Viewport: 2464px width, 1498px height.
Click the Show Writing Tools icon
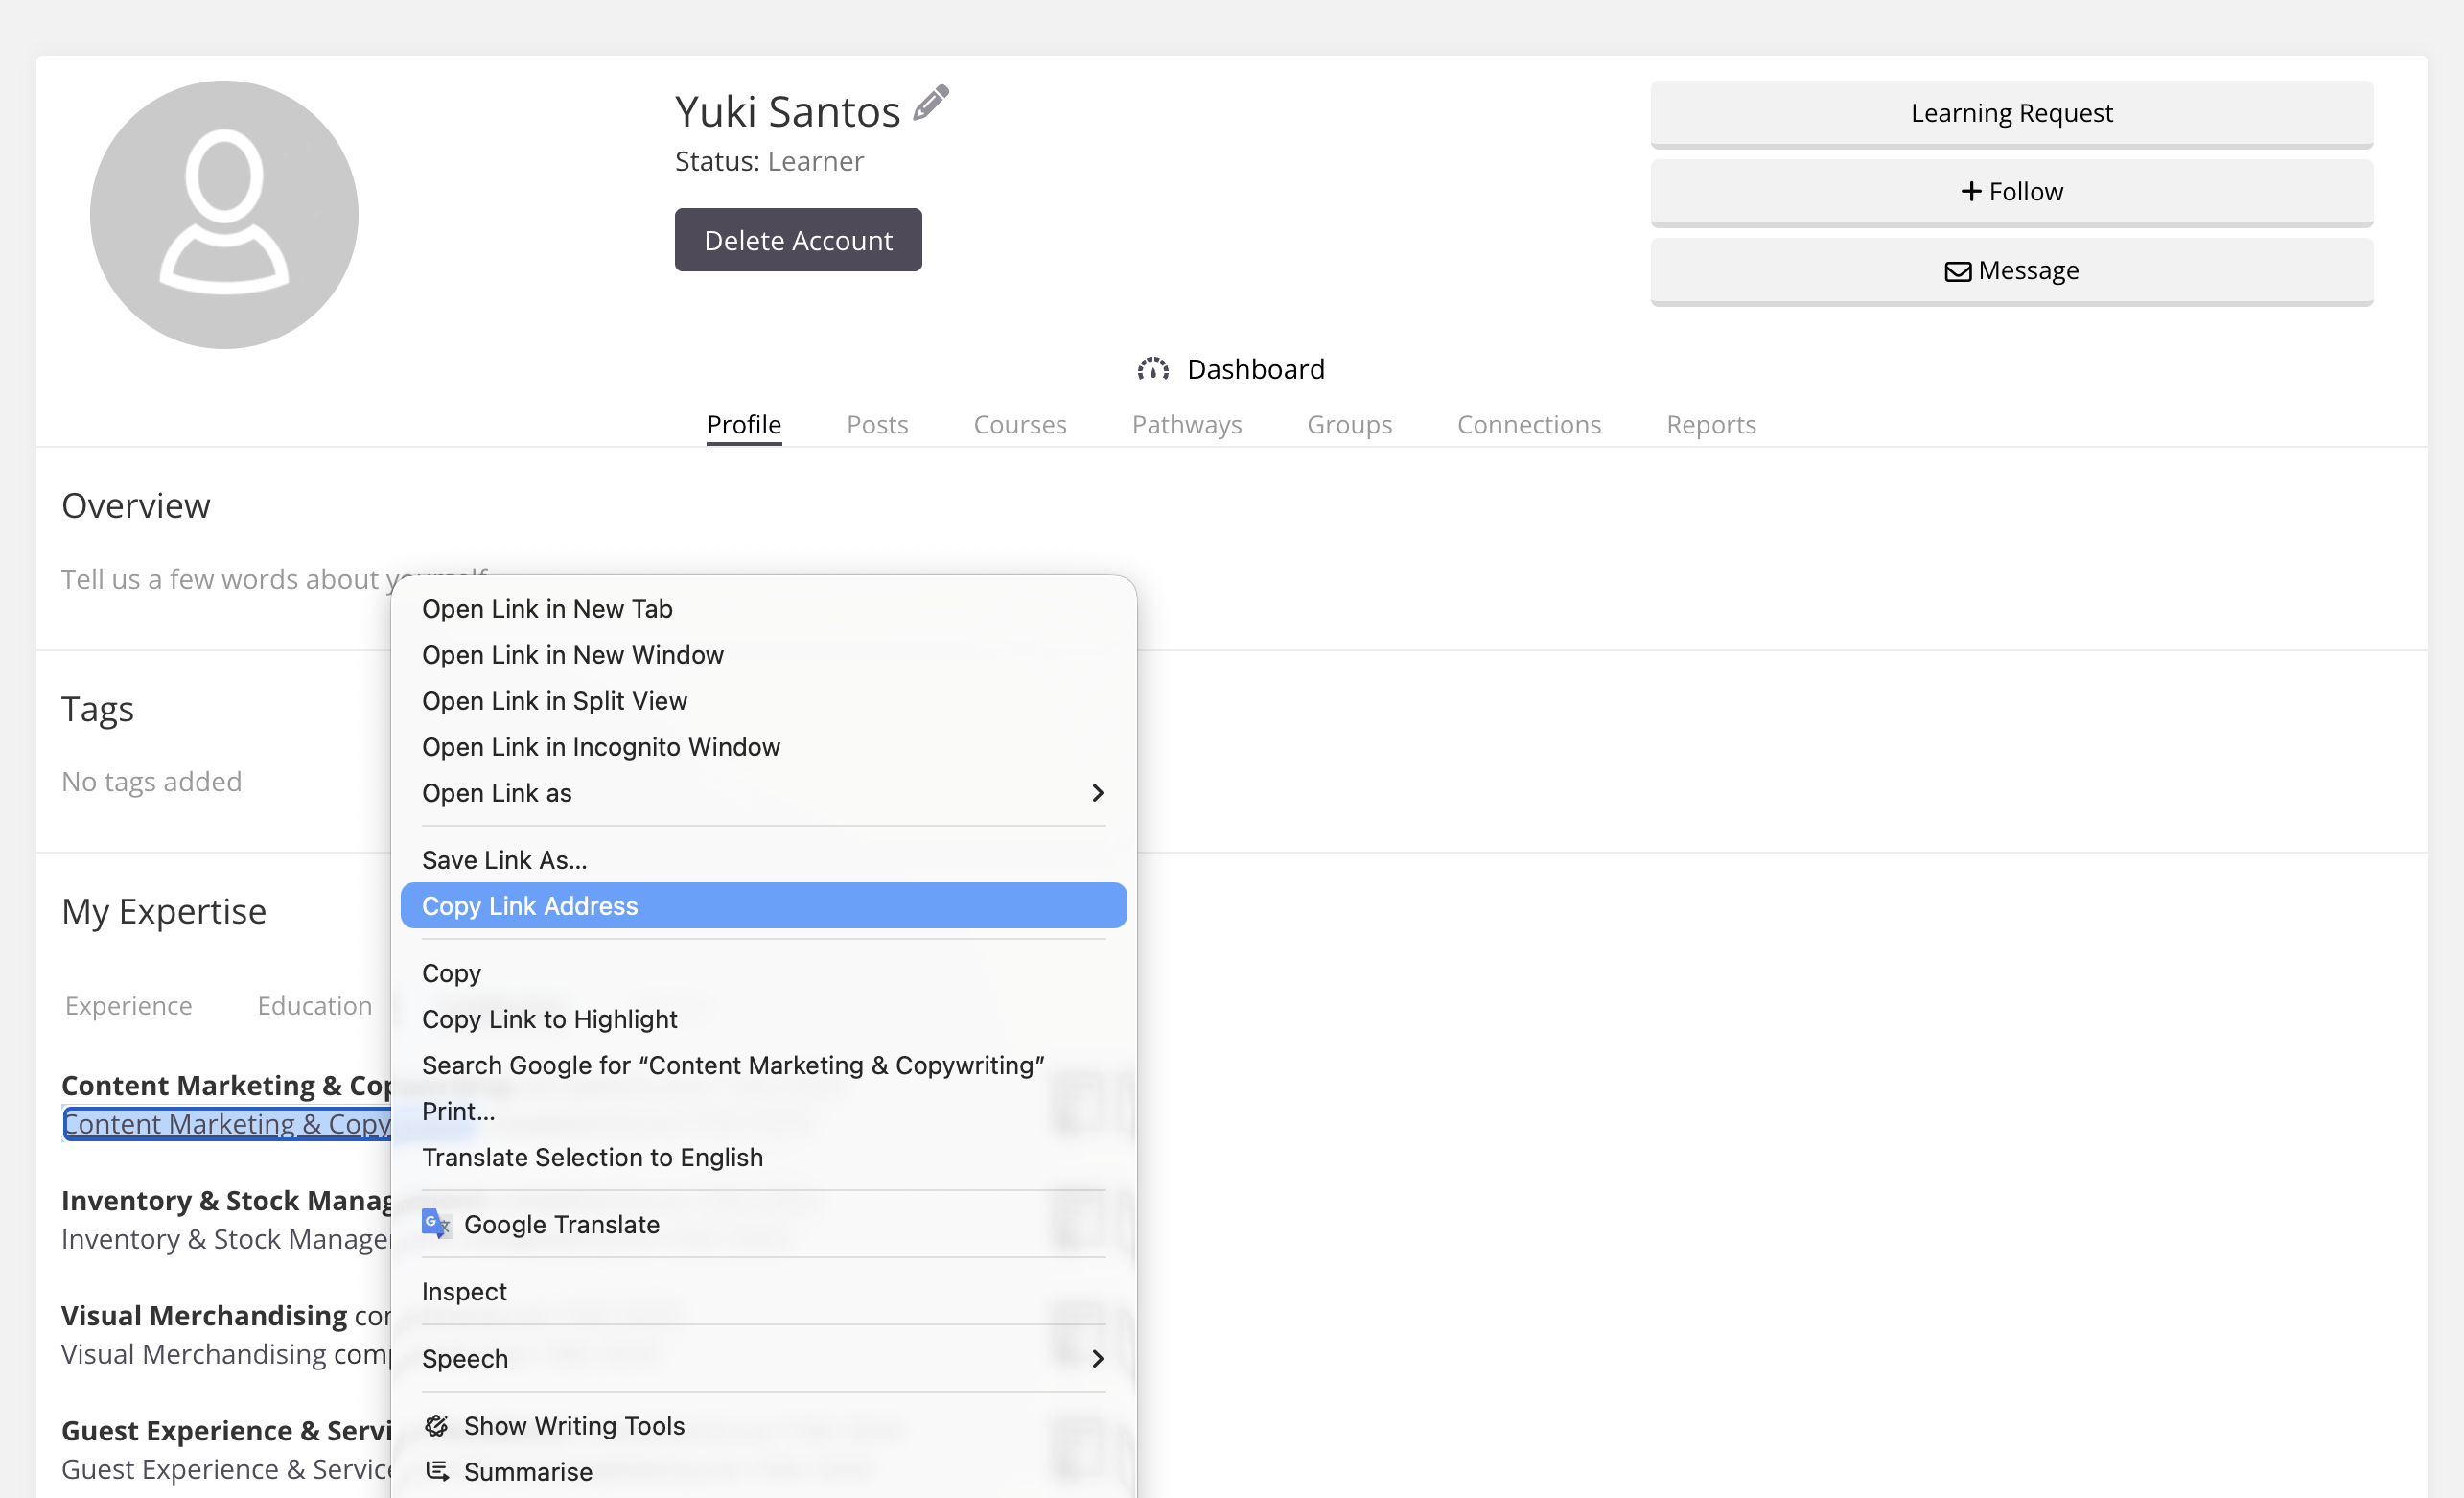click(436, 1425)
